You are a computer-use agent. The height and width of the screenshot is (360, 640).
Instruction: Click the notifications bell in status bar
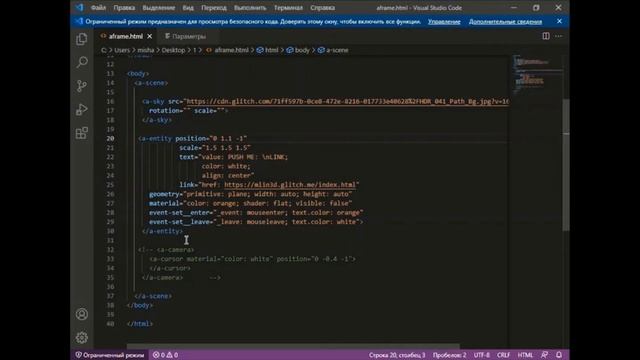[559, 355]
